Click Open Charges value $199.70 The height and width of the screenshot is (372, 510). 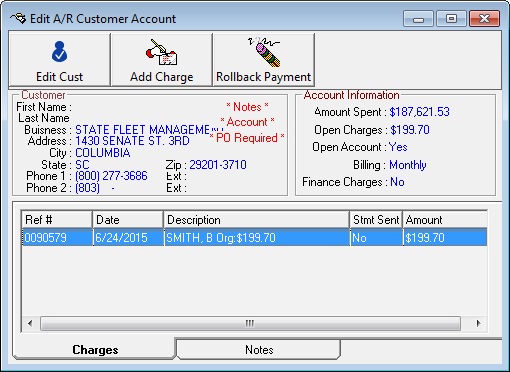click(410, 130)
